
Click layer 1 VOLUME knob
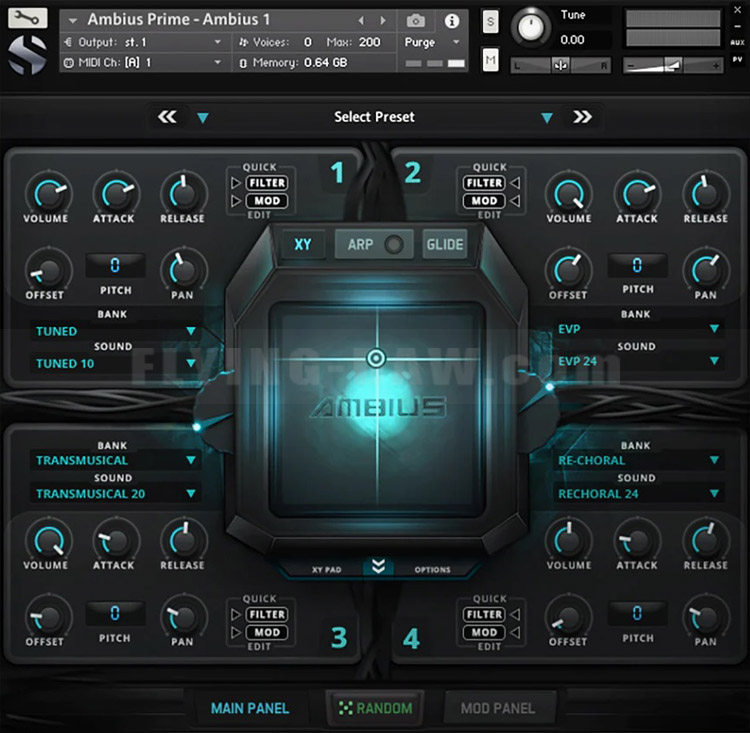coord(48,194)
